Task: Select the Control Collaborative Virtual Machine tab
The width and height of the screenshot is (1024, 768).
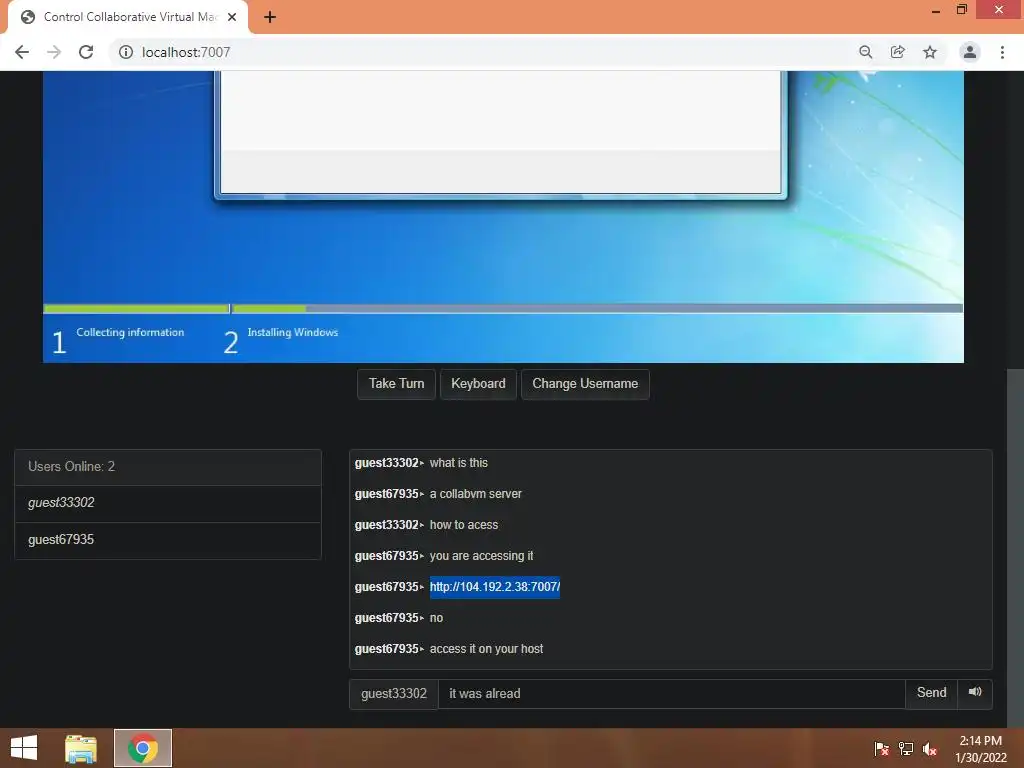Action: point(127,17)
